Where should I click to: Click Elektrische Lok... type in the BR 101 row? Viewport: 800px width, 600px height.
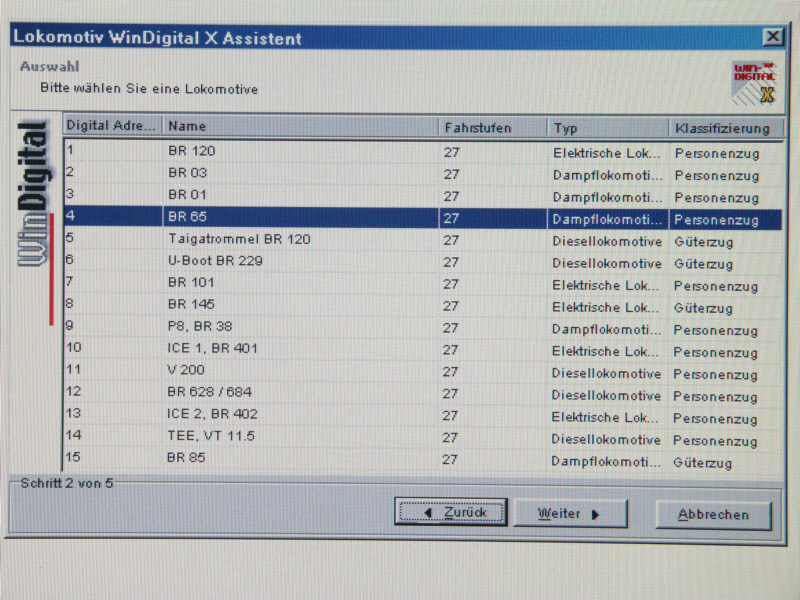coord(605,285)
